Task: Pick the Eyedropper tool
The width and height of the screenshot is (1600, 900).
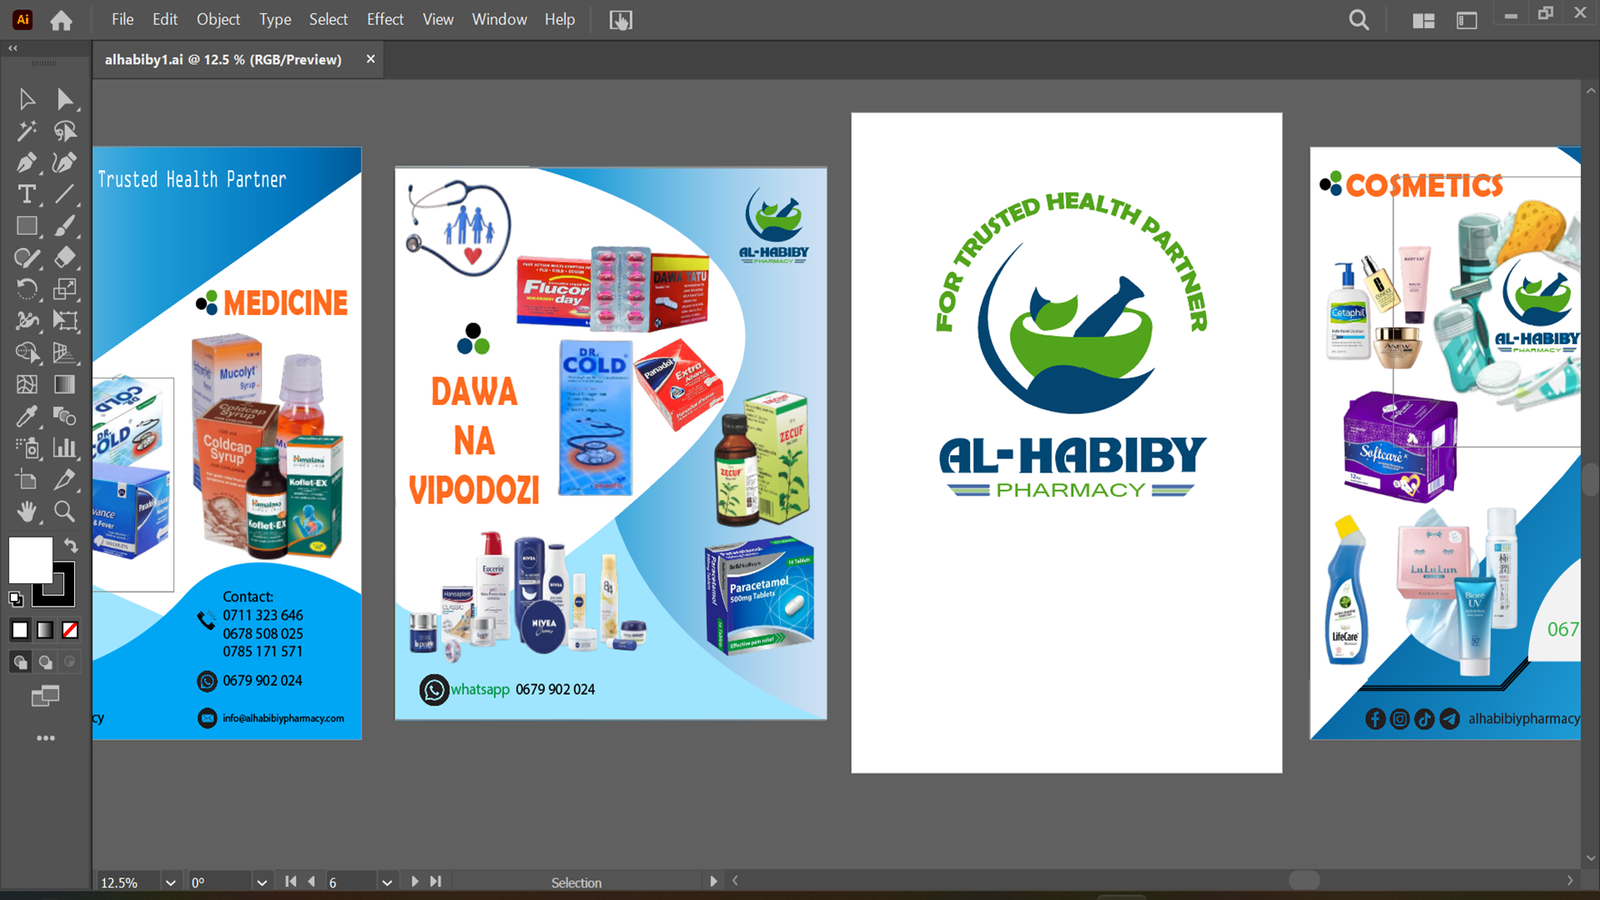Action: 27,416
